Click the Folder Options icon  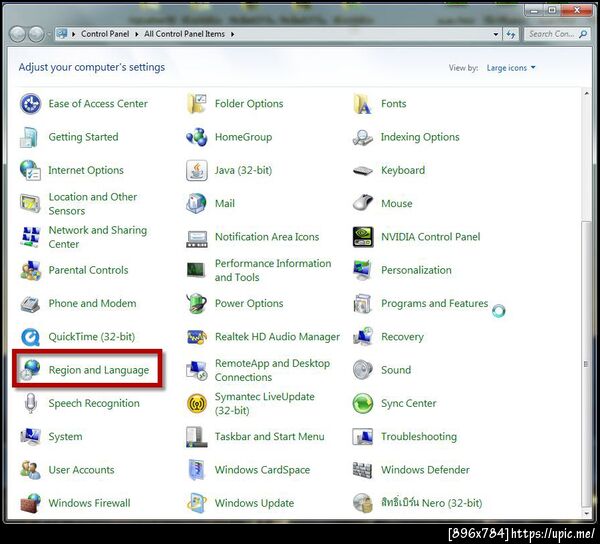[197, 104]
